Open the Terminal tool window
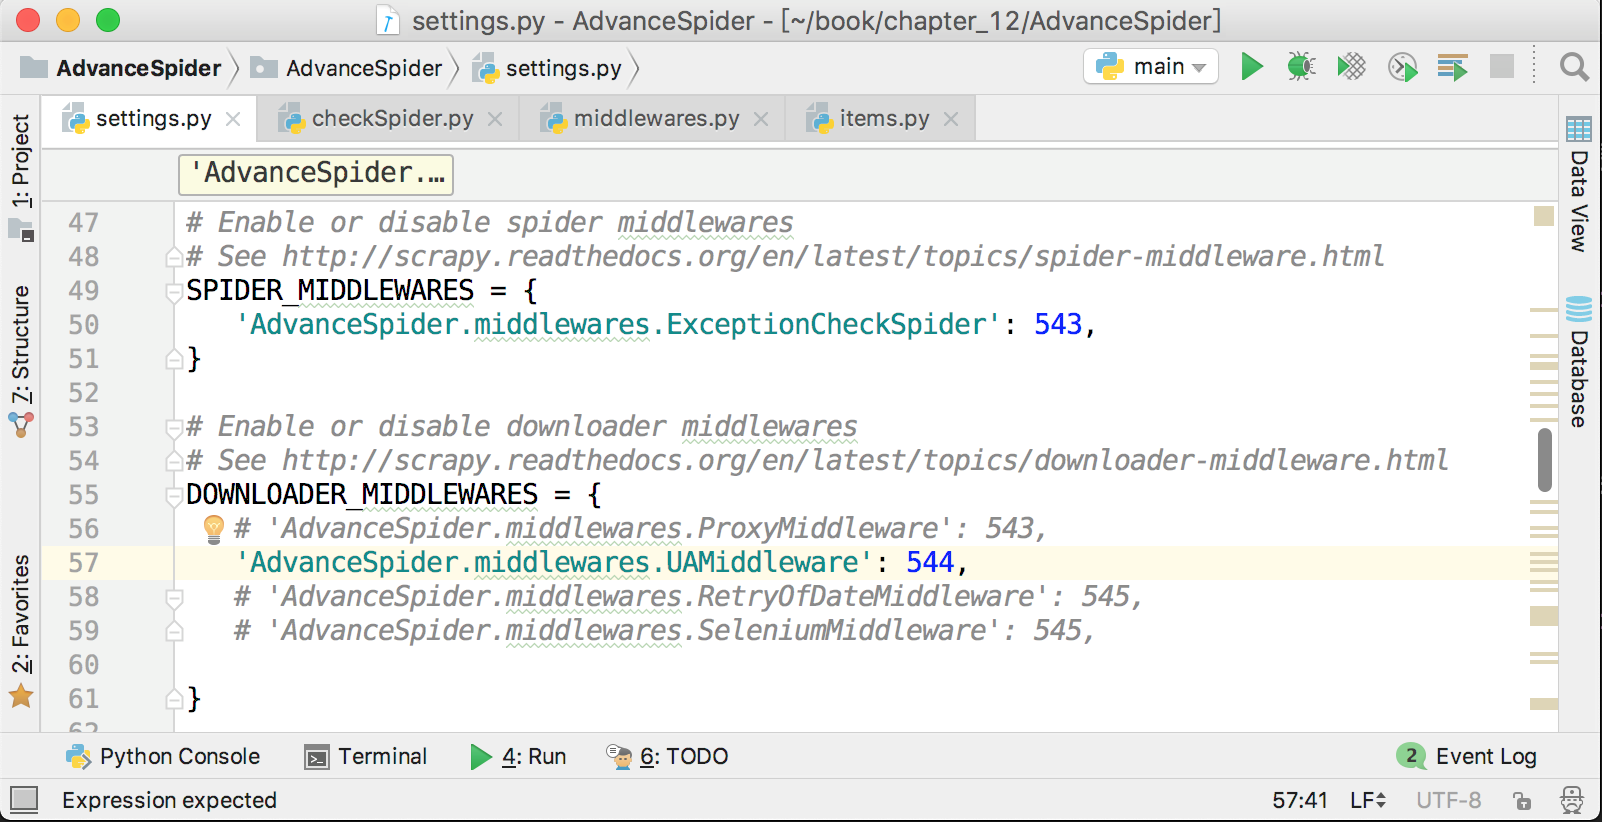1602x822 pixels. click(x=366, y=757)
